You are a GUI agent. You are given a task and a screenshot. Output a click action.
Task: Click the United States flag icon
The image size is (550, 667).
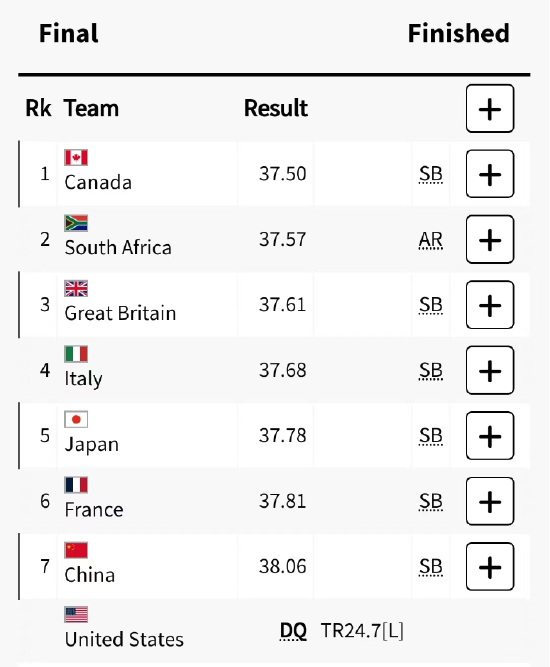click(x=76, y=615)
